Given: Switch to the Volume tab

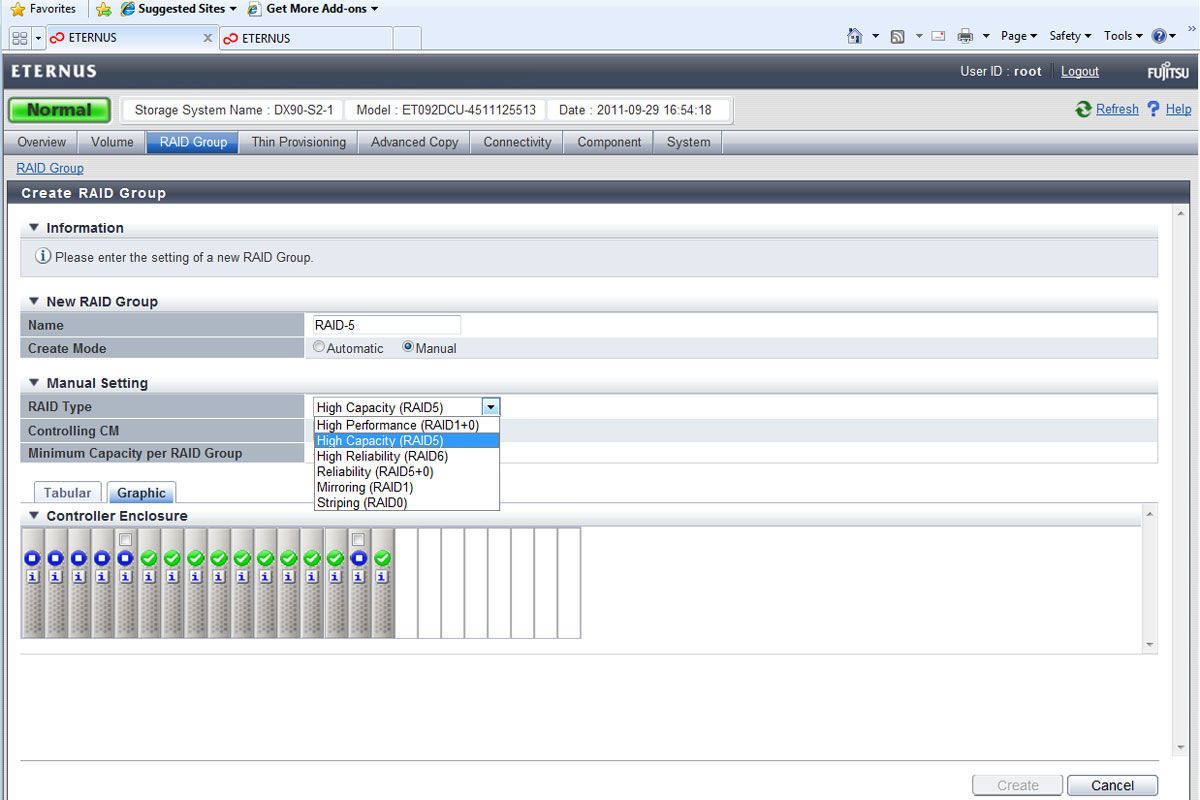Looking at the screenshot, I should coord(112,142).
